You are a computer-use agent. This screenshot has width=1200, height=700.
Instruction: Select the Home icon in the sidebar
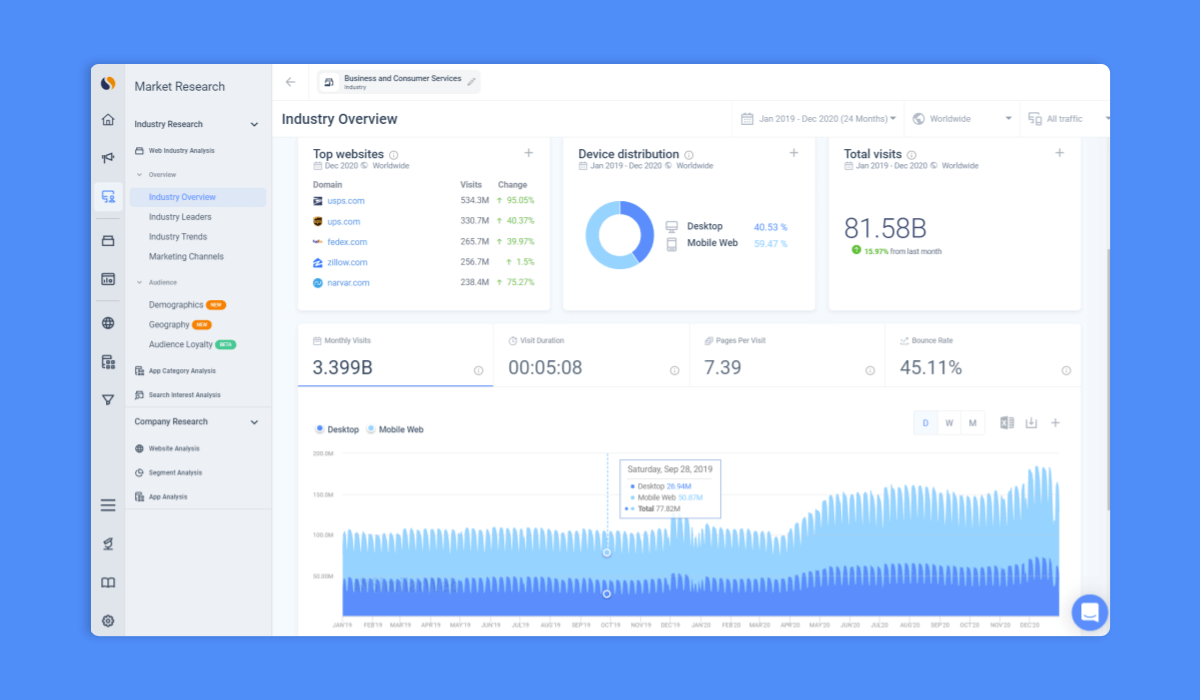point(107,119)
